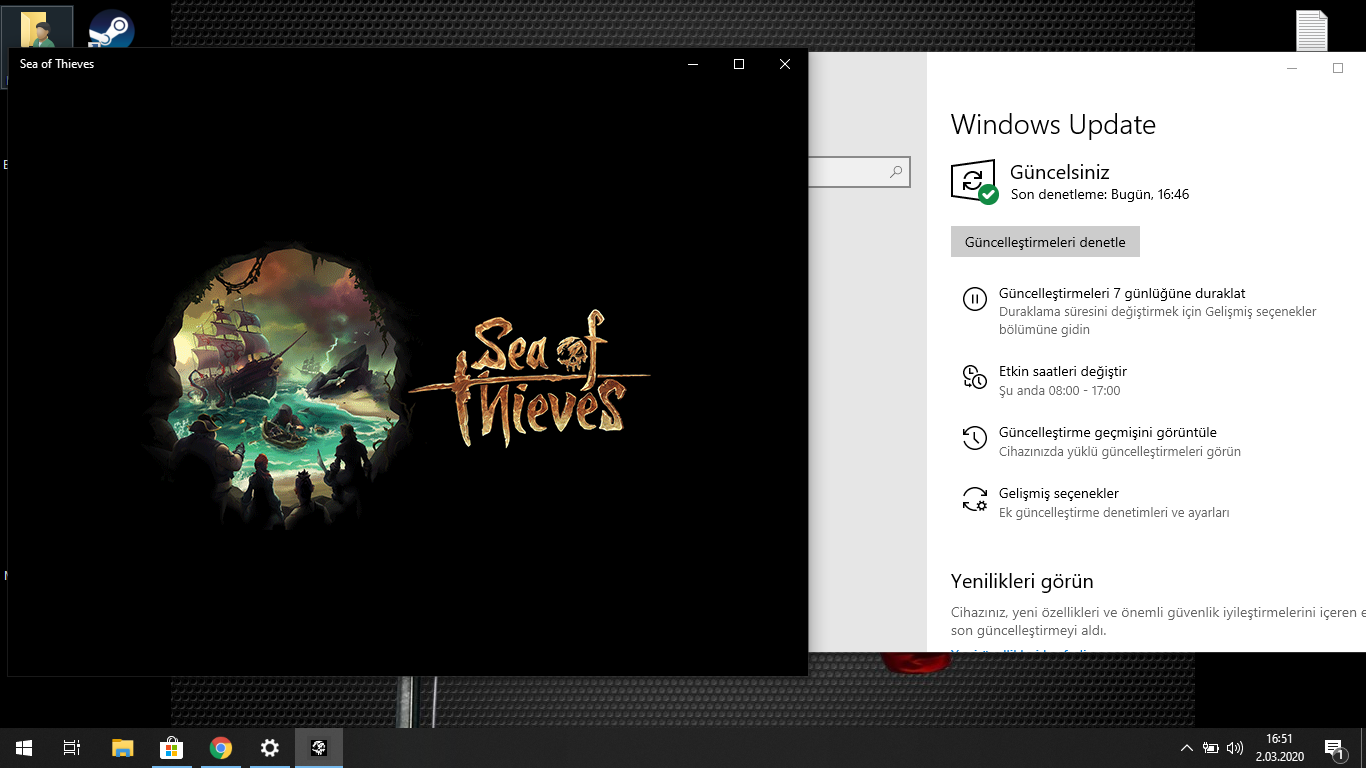Open Etkin saatleri değiştir setting
Screen dimensions: 1366x768
click(x=1063, y=371)
